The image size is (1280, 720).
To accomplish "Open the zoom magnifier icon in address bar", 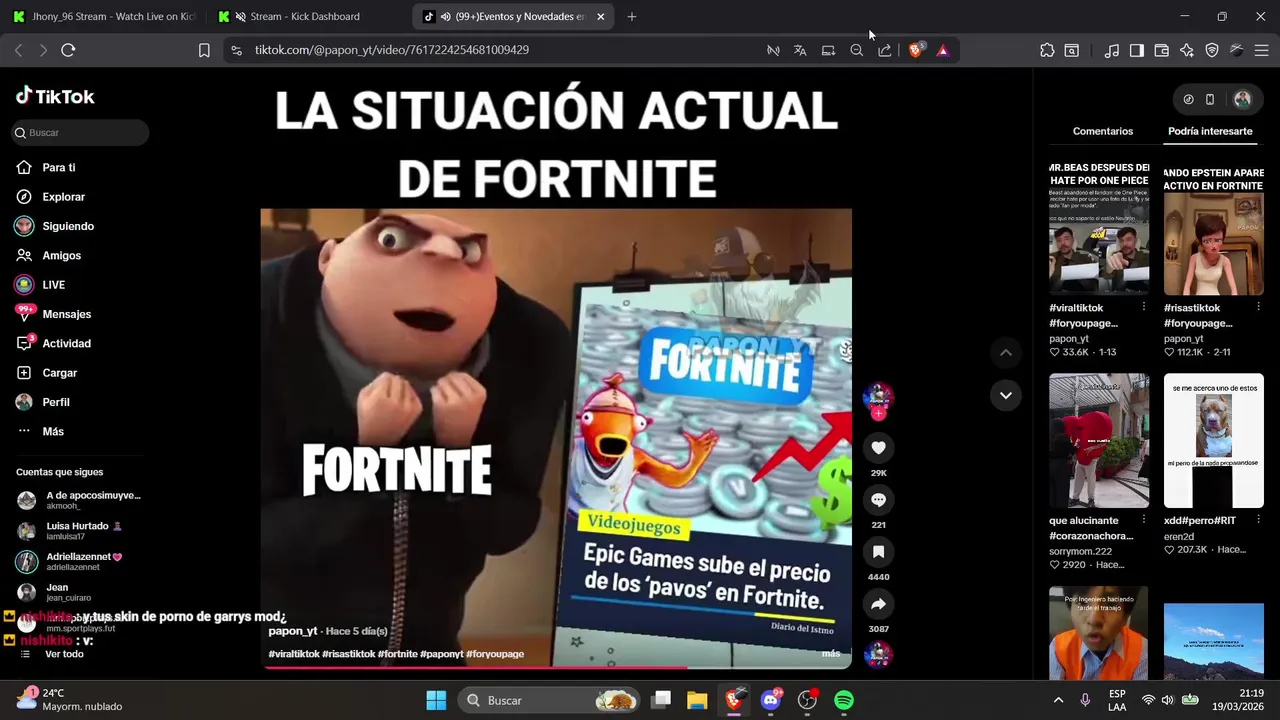I will click(856, 50).
